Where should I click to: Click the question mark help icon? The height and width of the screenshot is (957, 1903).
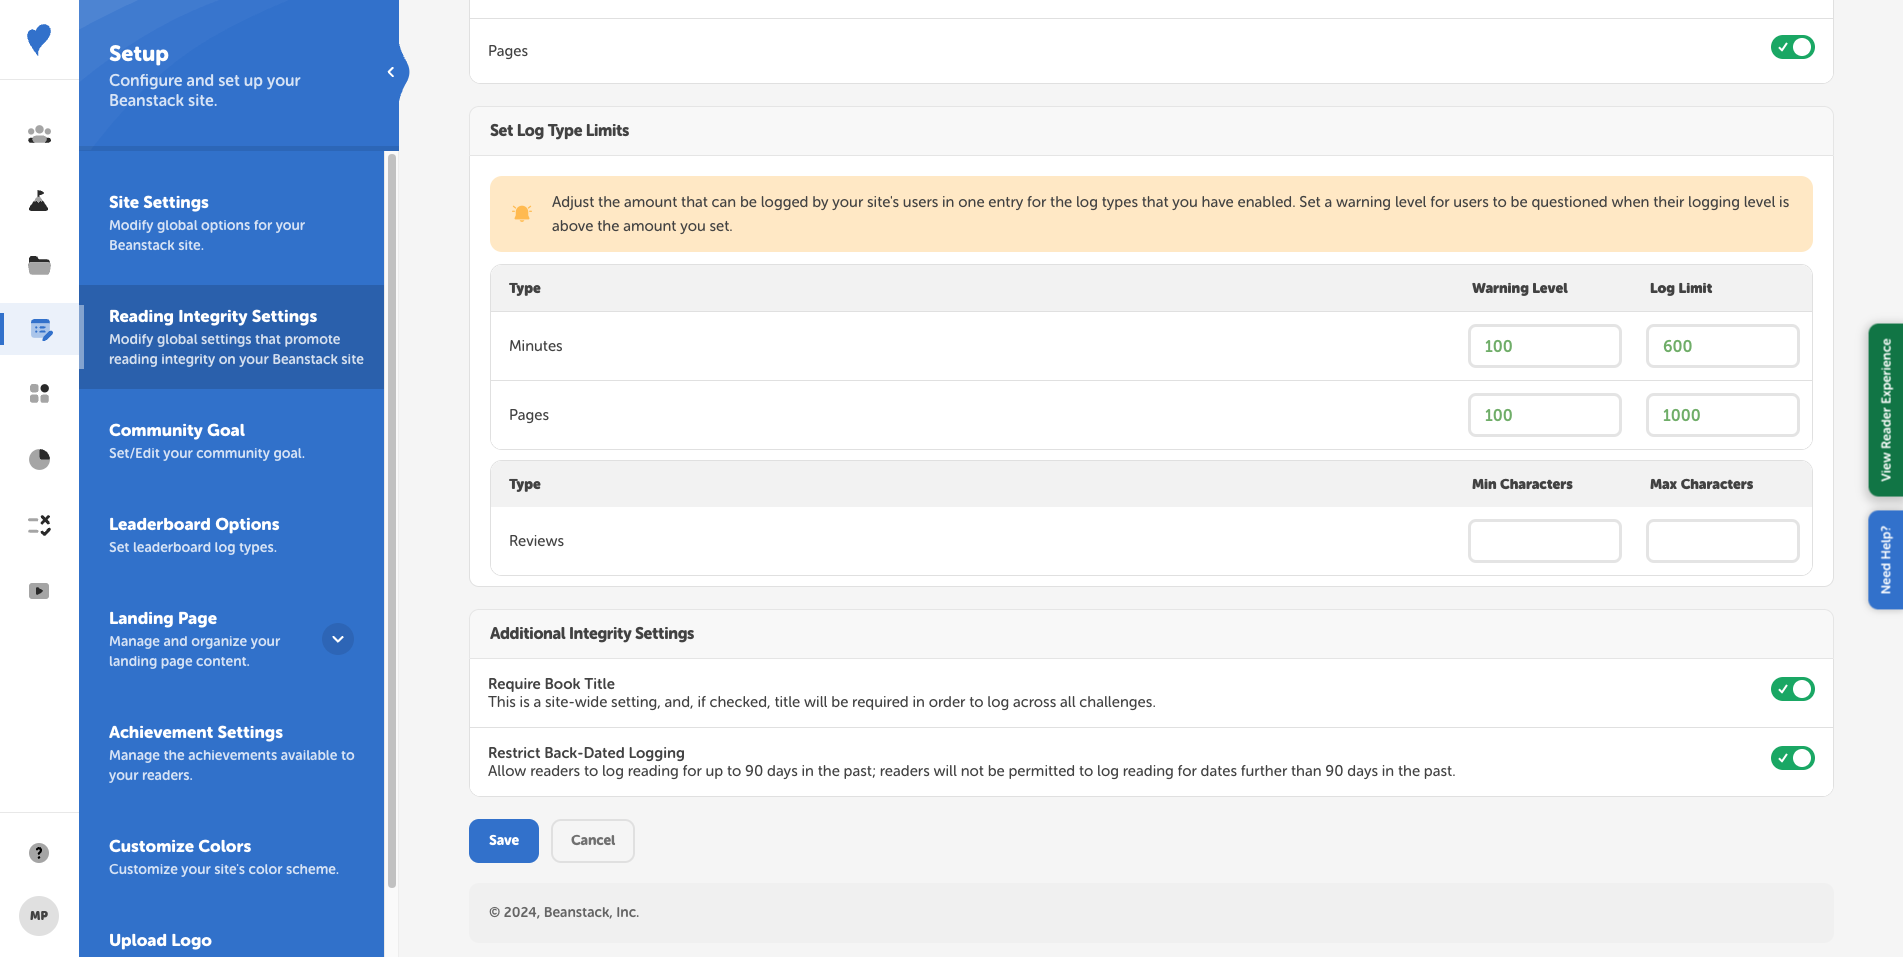click(x=39, y=853)
